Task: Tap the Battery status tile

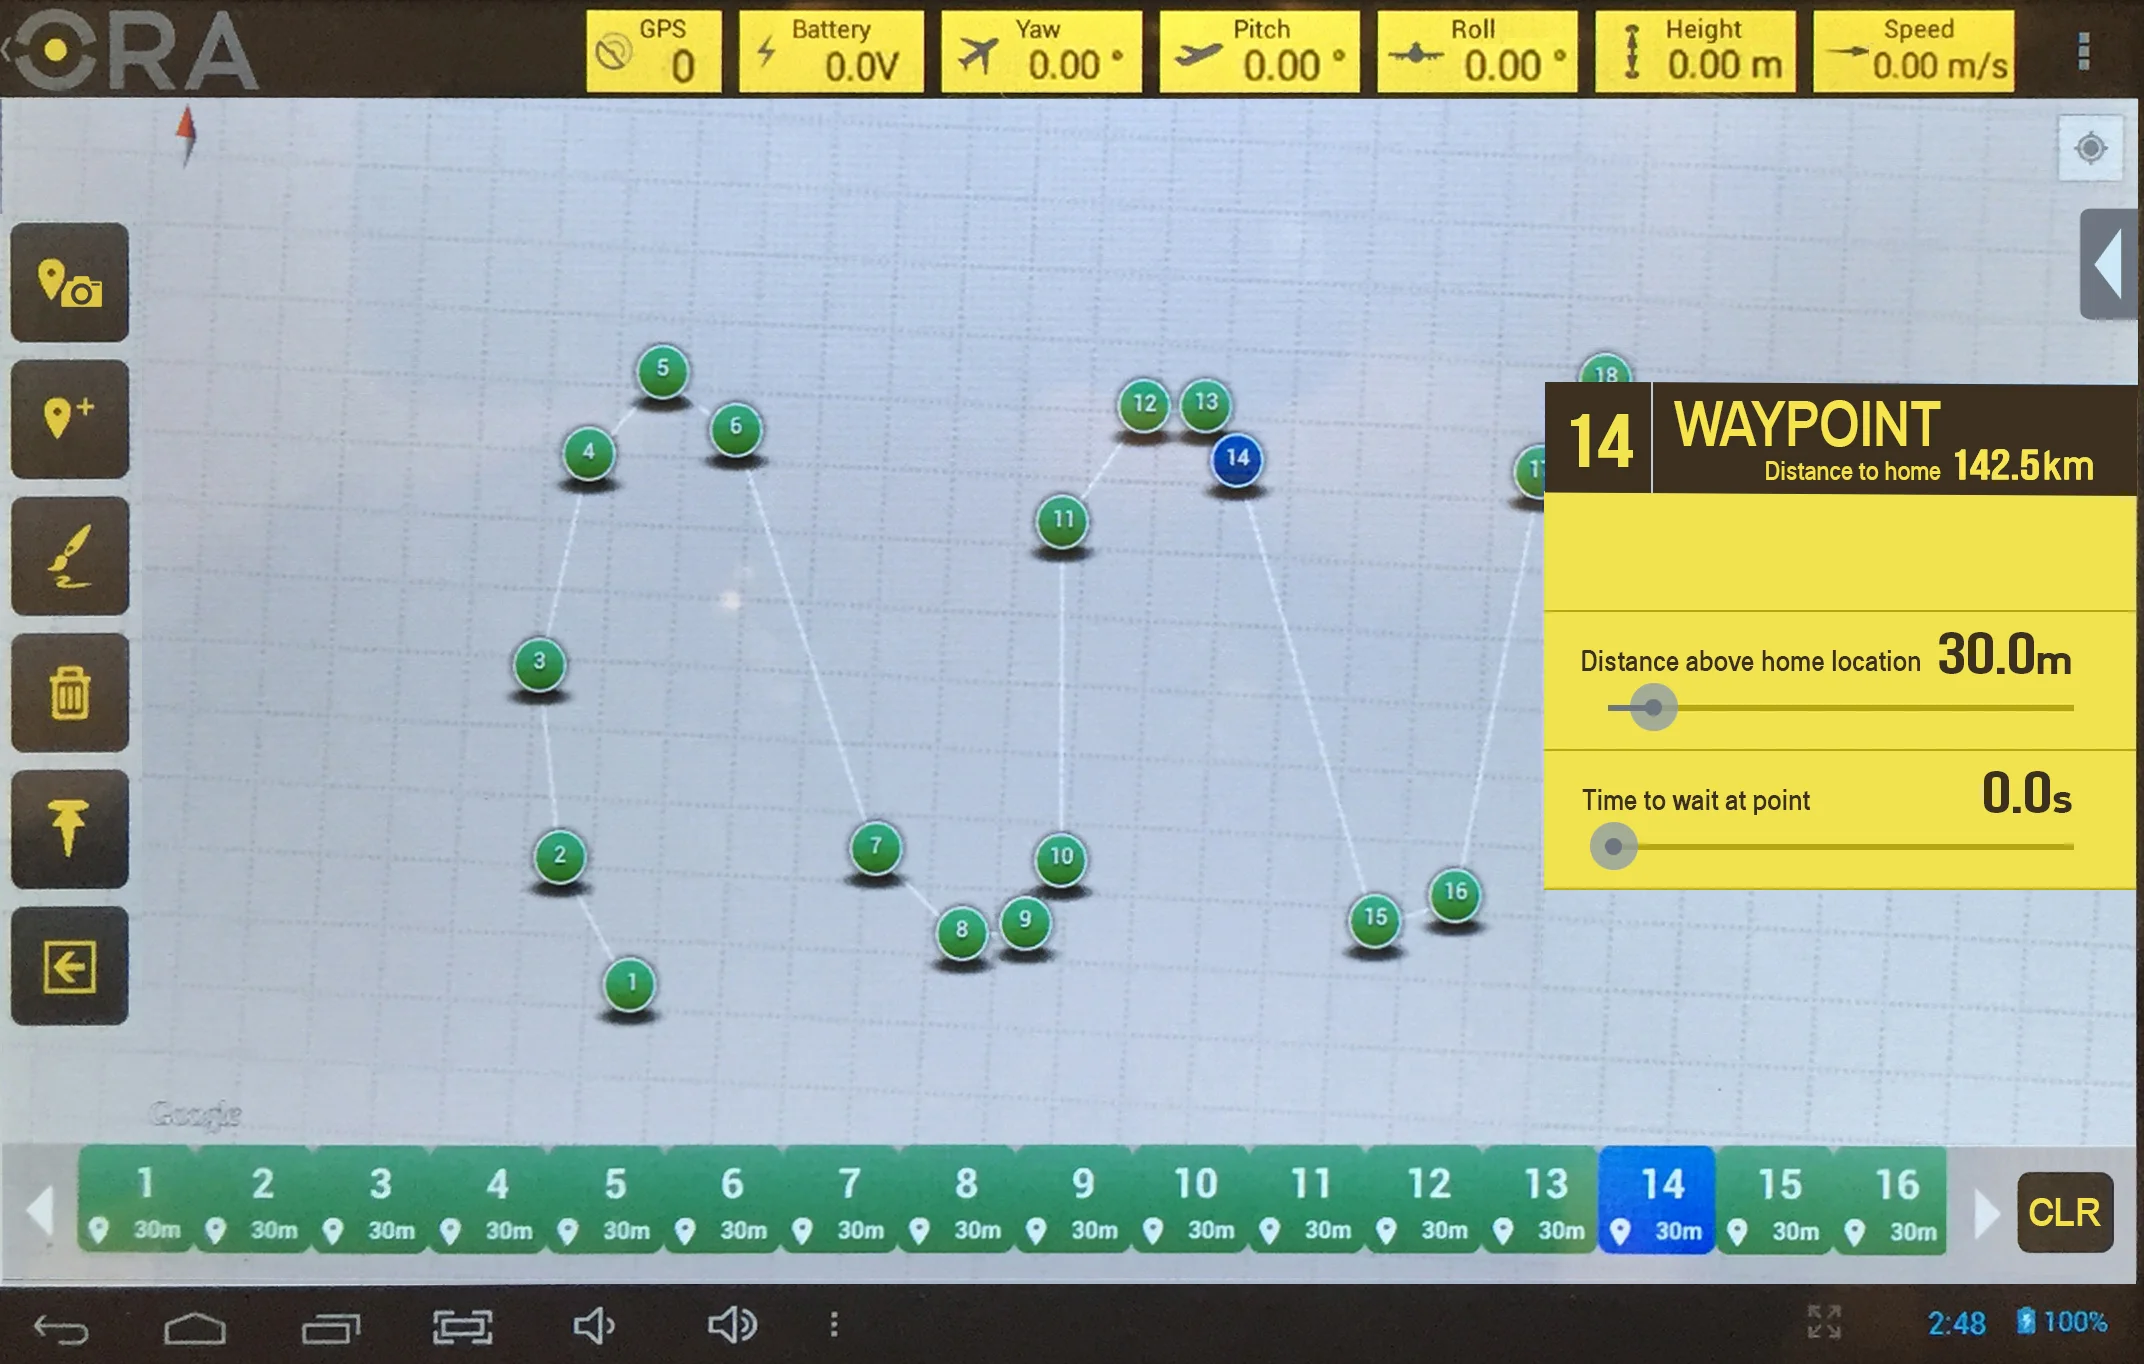Action: pos(830,51)
